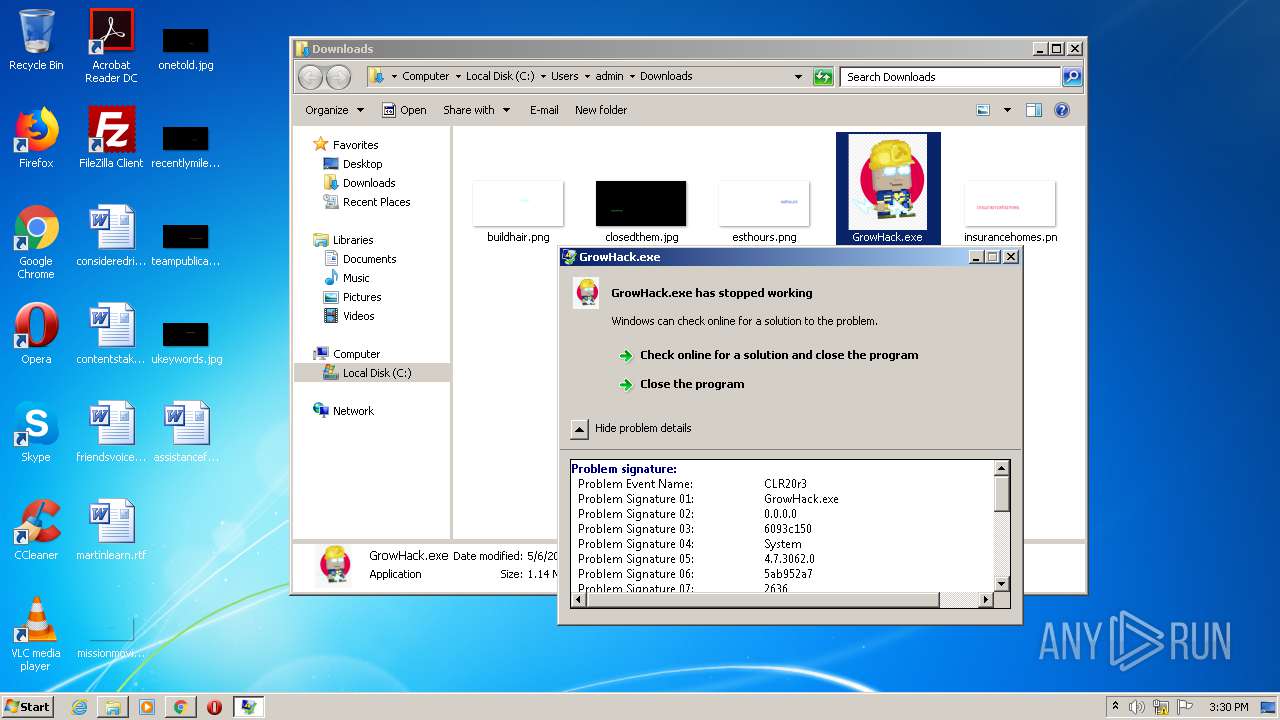Screen dimensions: 1280x720
Task: Open Windows Explorer taskbar button
Action: click(x=113, y=707)
